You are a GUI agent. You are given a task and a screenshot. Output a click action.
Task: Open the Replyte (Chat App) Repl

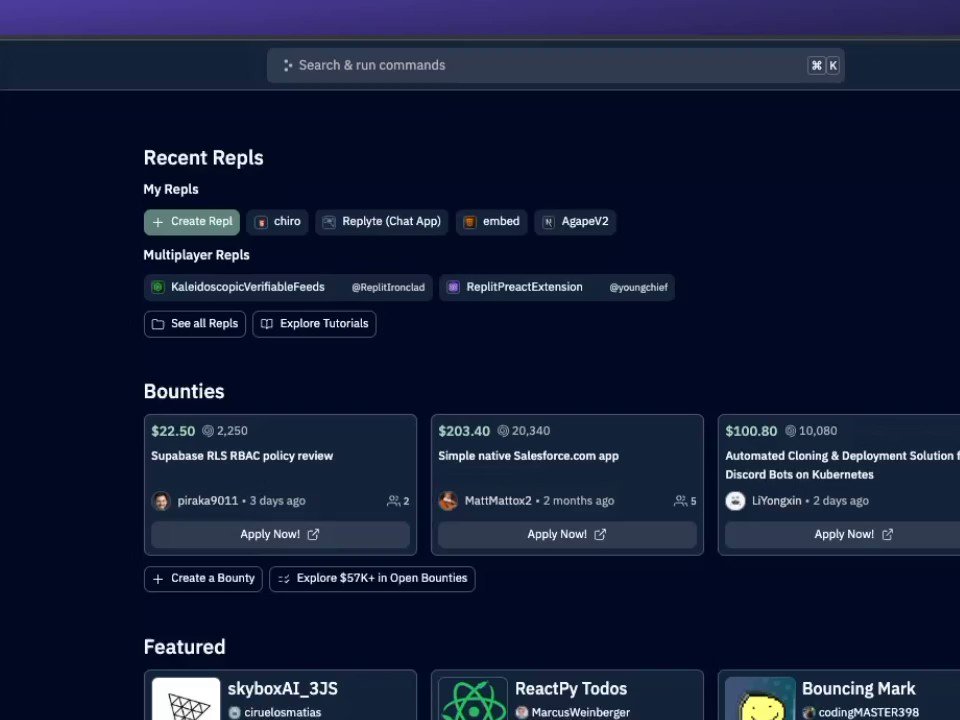click(x=381, y=222)
